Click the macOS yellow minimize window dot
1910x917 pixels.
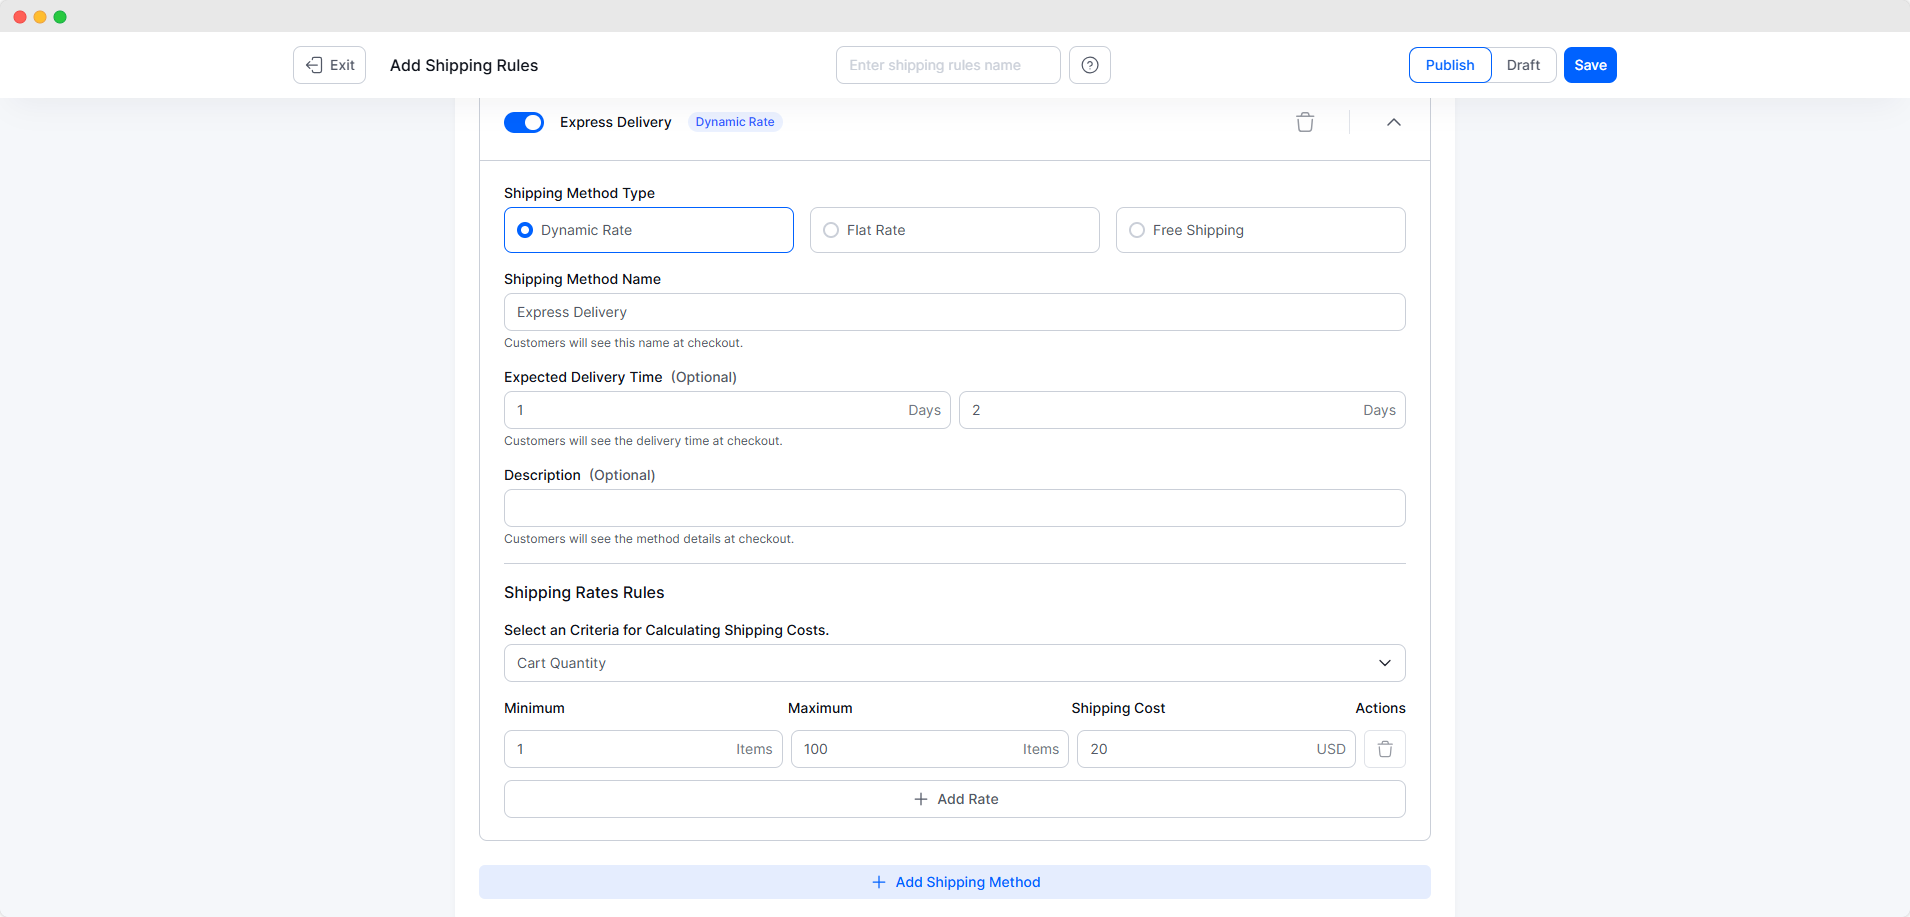(x=40, y=17)
